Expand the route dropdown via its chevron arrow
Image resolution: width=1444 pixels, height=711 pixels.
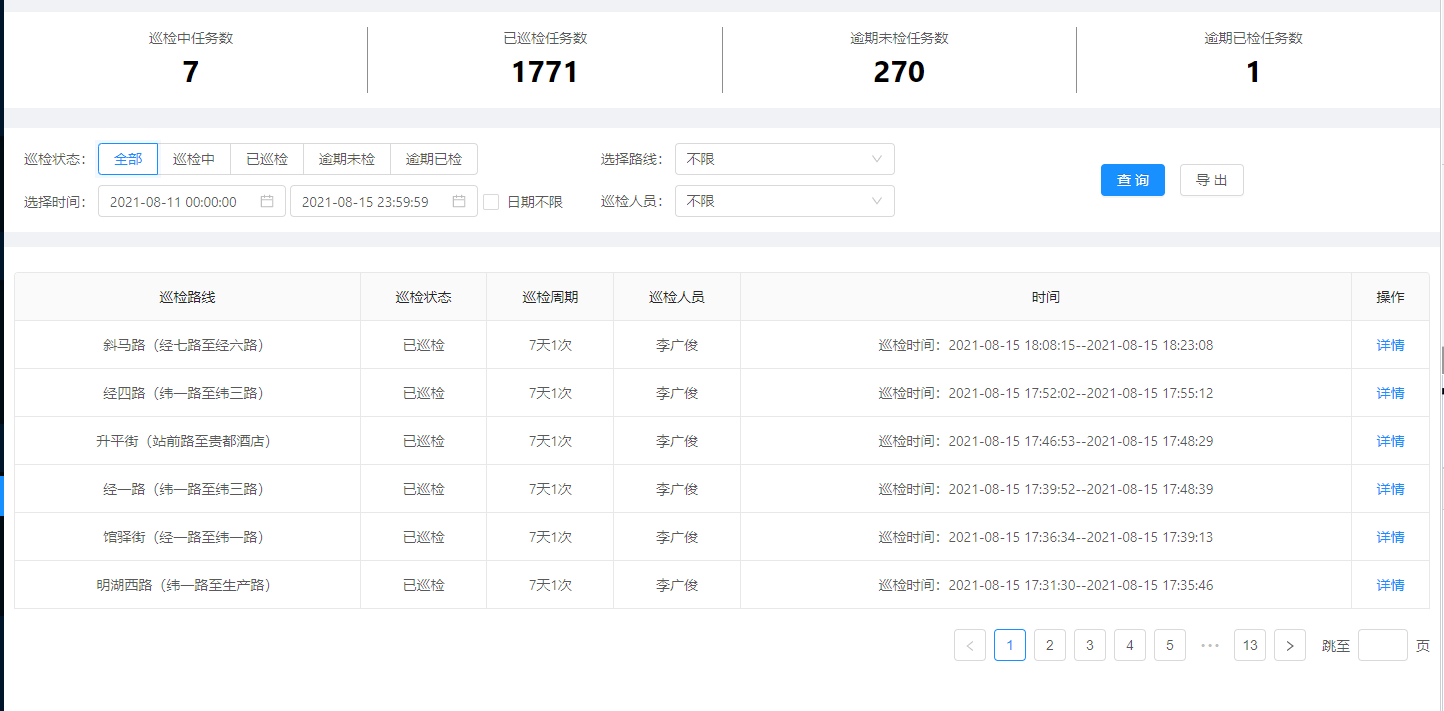tap(877, 158)
